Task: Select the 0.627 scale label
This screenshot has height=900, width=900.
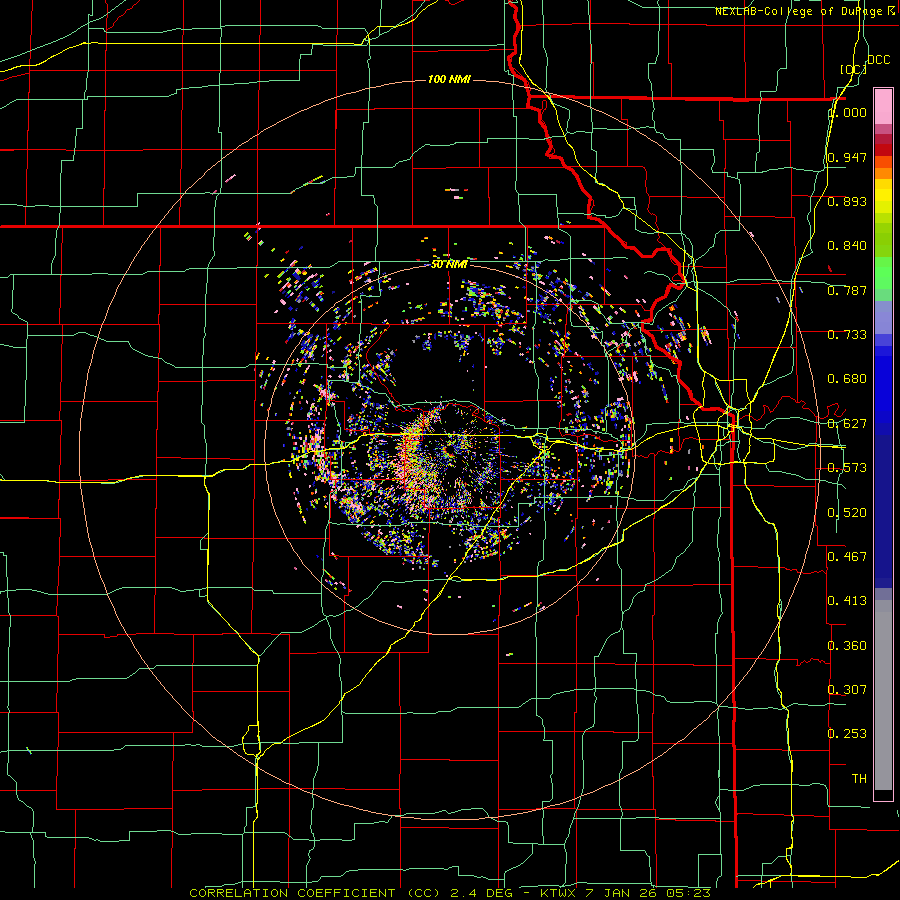Action: click(x=847, y=424)
